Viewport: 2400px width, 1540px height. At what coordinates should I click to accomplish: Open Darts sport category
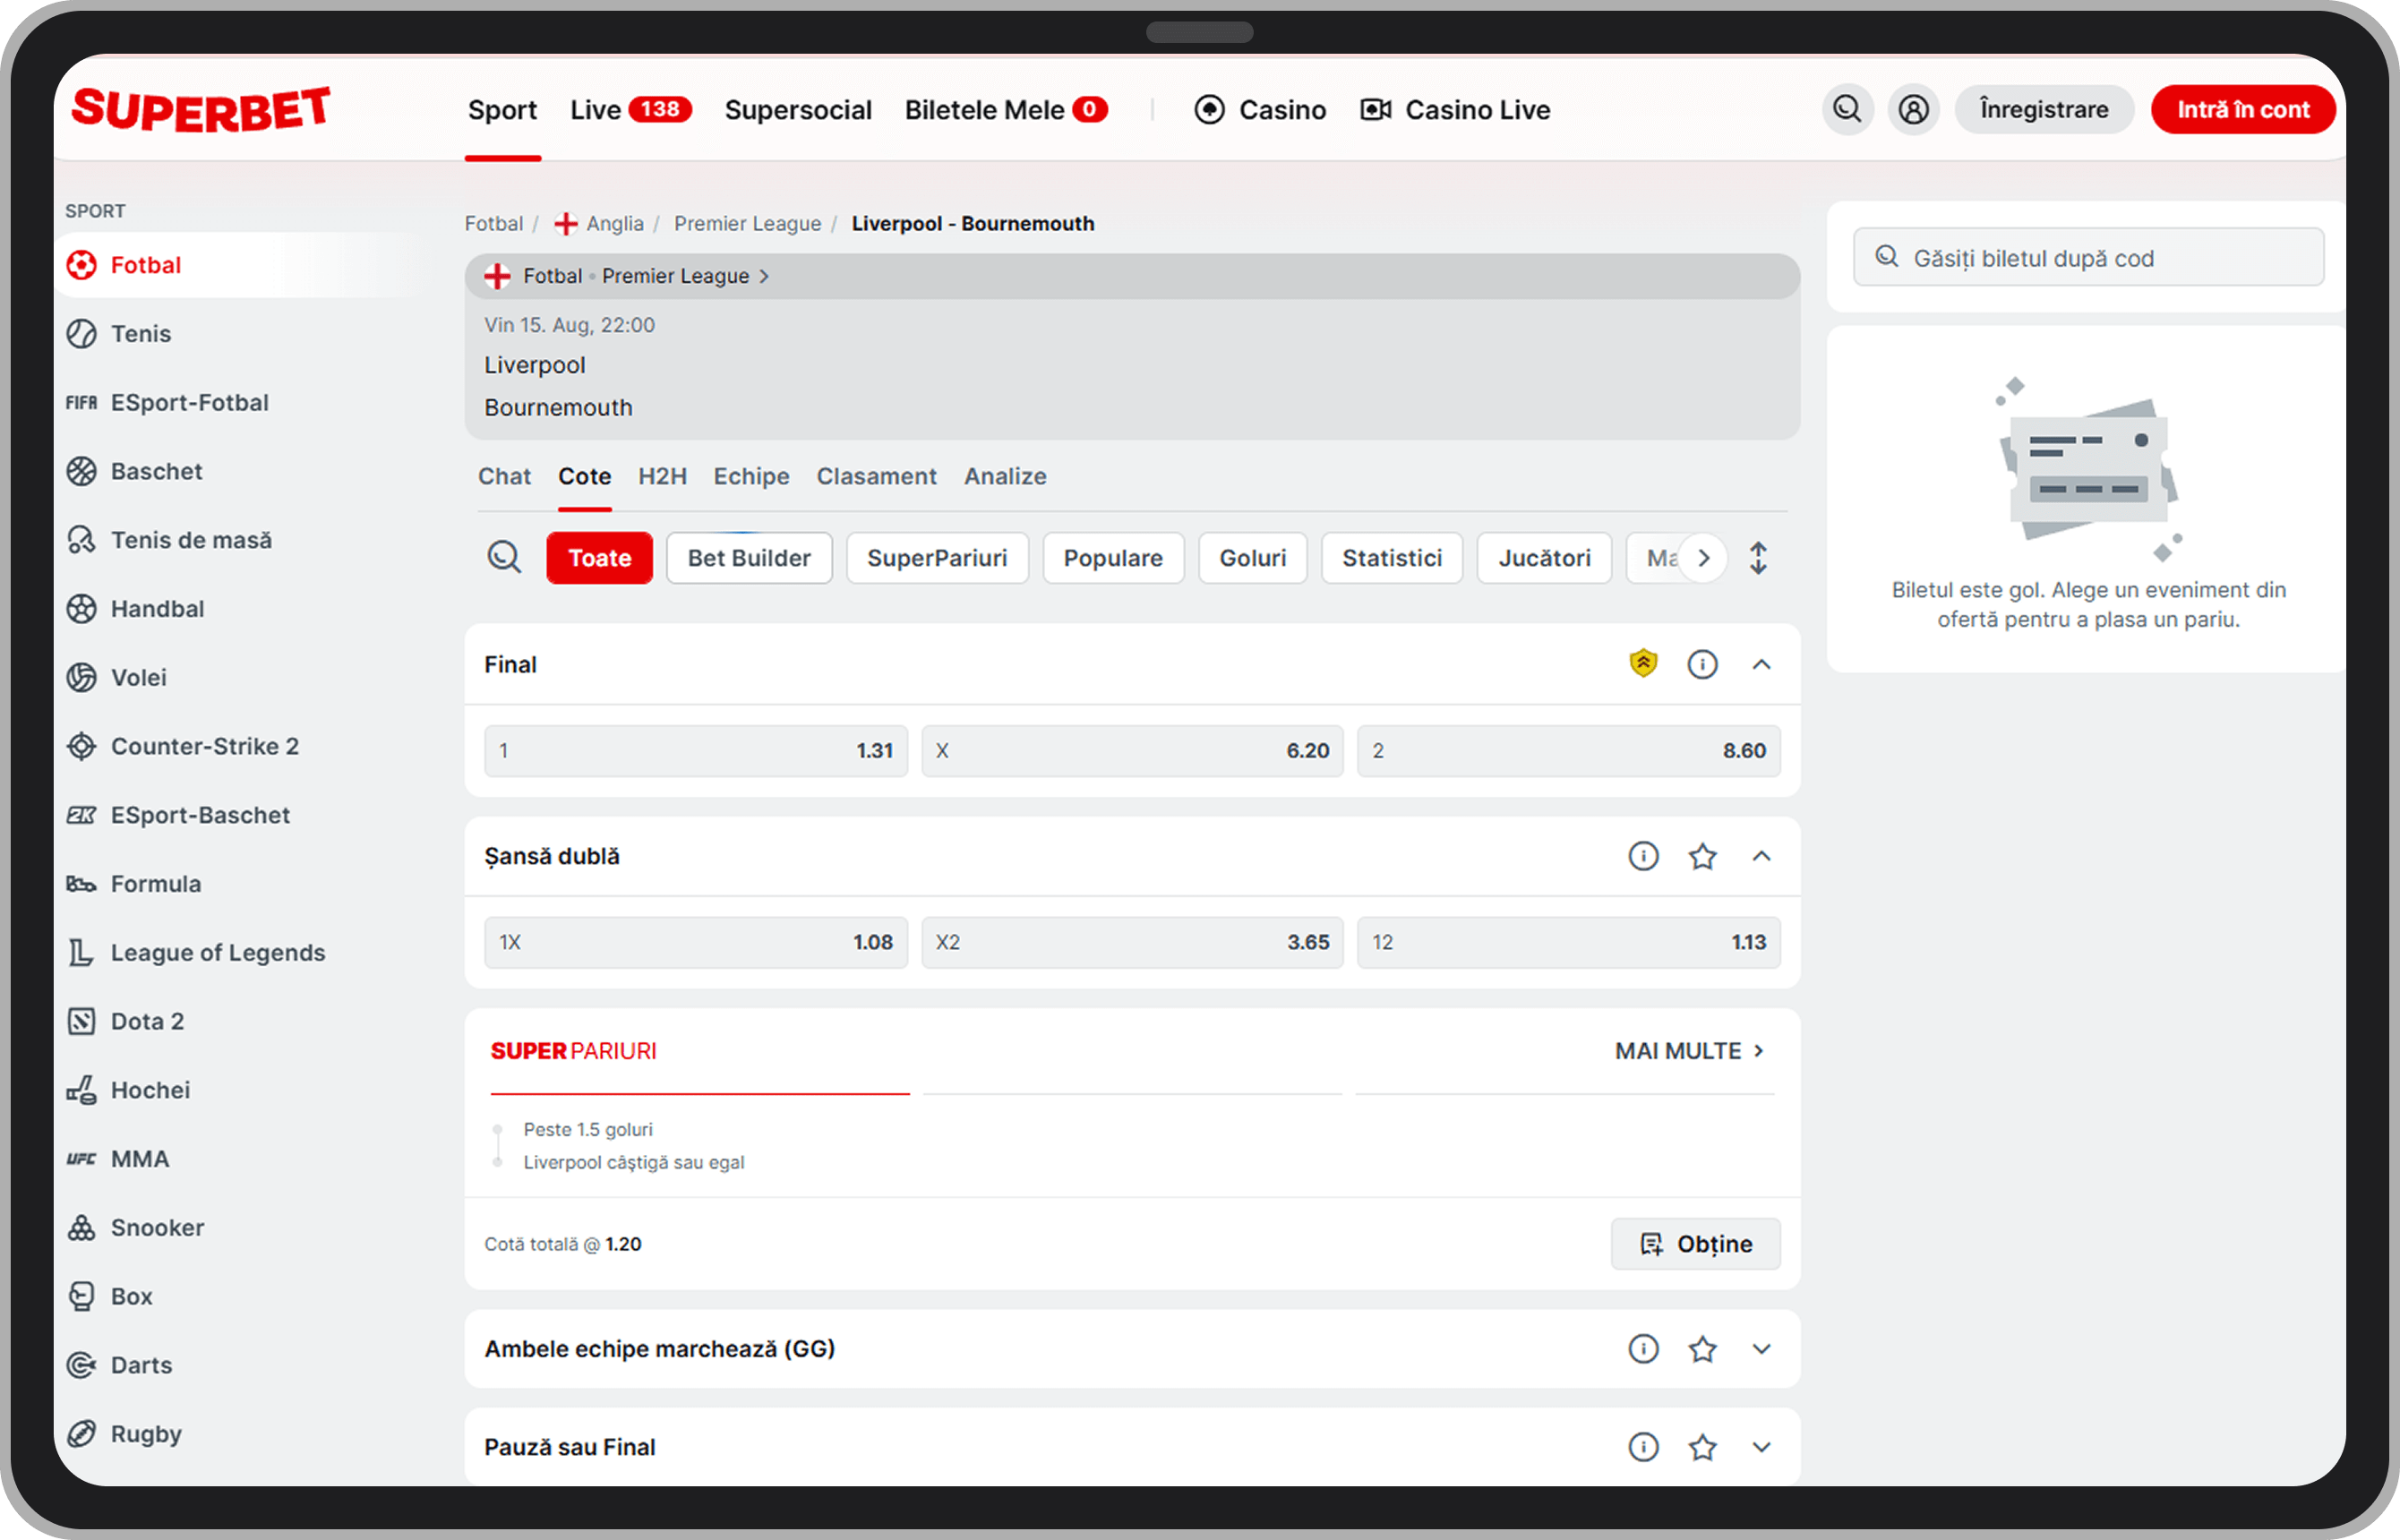(x=119, y=1365)
